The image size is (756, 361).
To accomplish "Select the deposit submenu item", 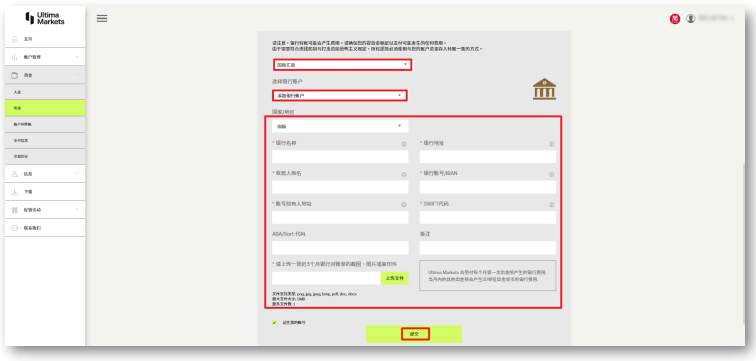I will coord(45,92).
